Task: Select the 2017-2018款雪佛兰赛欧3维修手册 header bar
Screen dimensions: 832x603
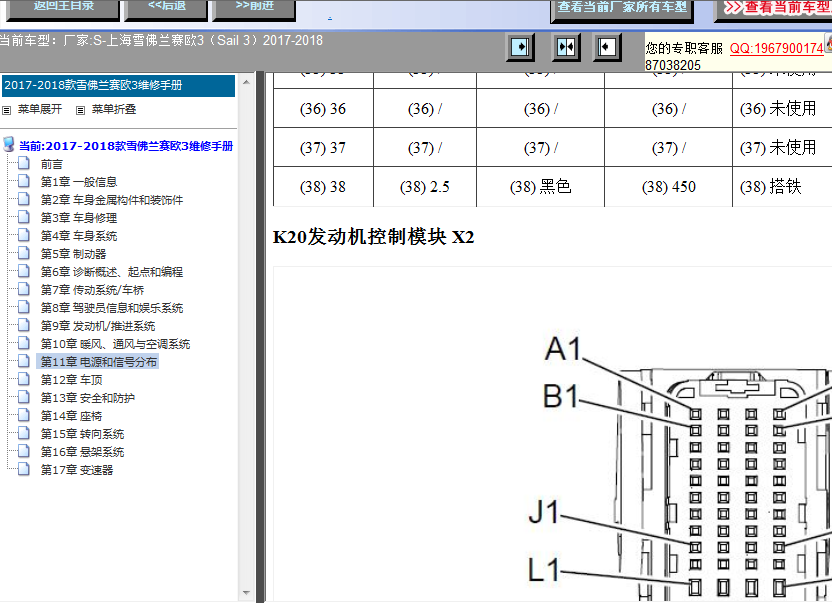Action: click(118, 85)
